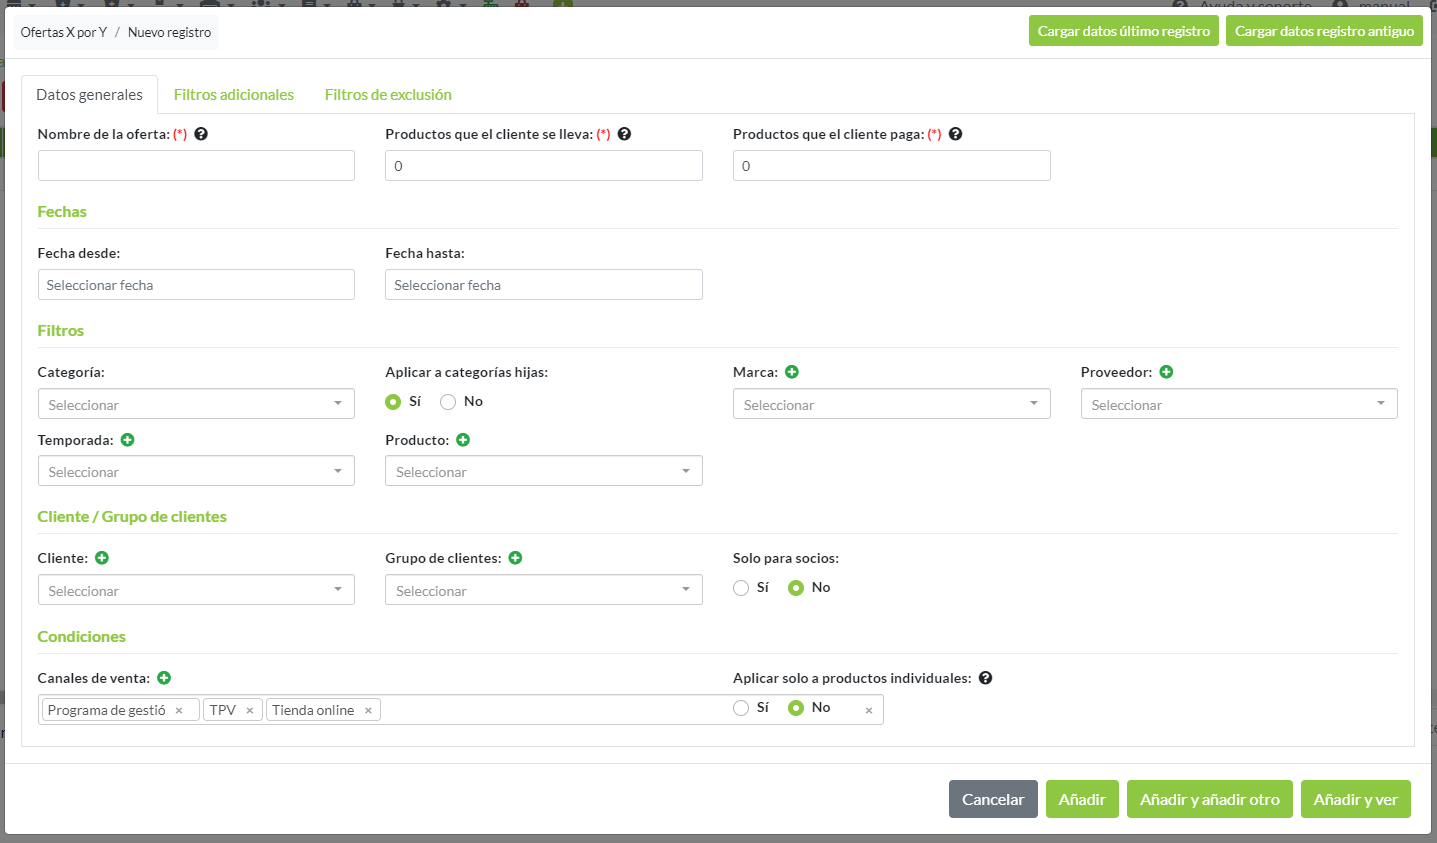Add new Producto using plus icon
The image size is (1437, 843).
coord(463,440)
